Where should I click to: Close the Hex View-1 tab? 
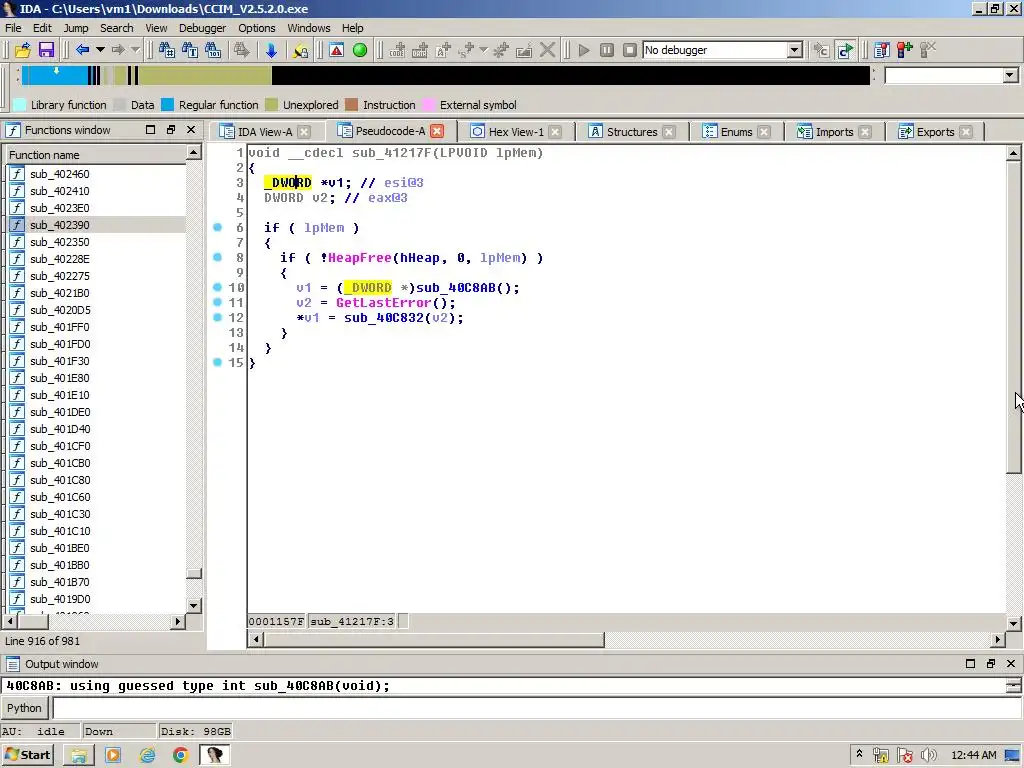[555, 132]
